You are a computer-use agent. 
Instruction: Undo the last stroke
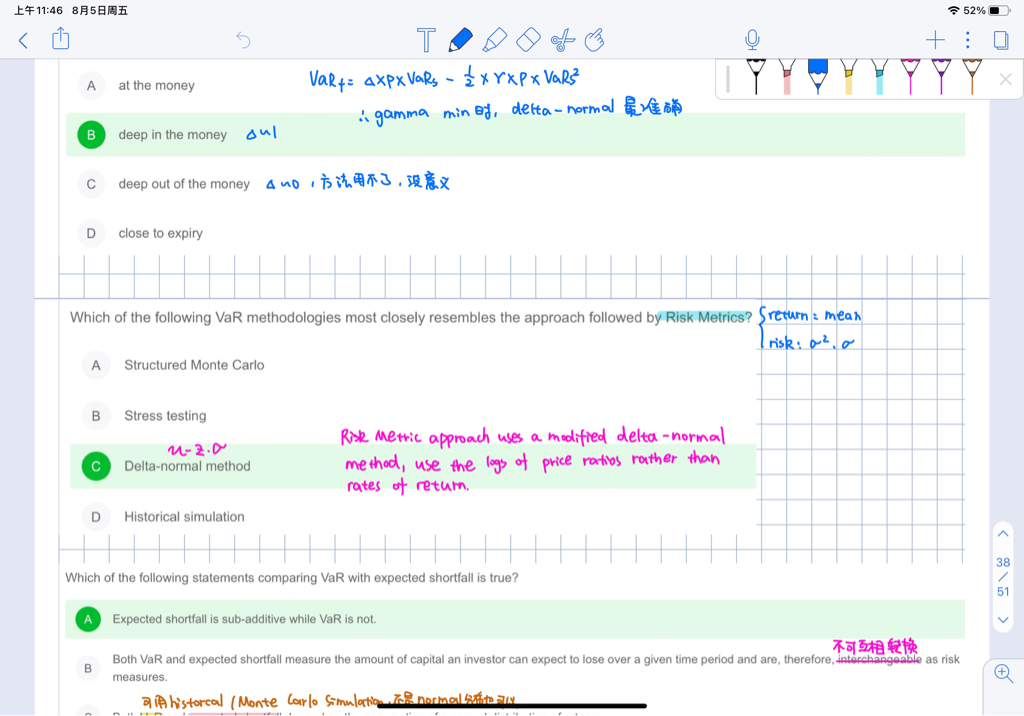[x=243, y=41]
